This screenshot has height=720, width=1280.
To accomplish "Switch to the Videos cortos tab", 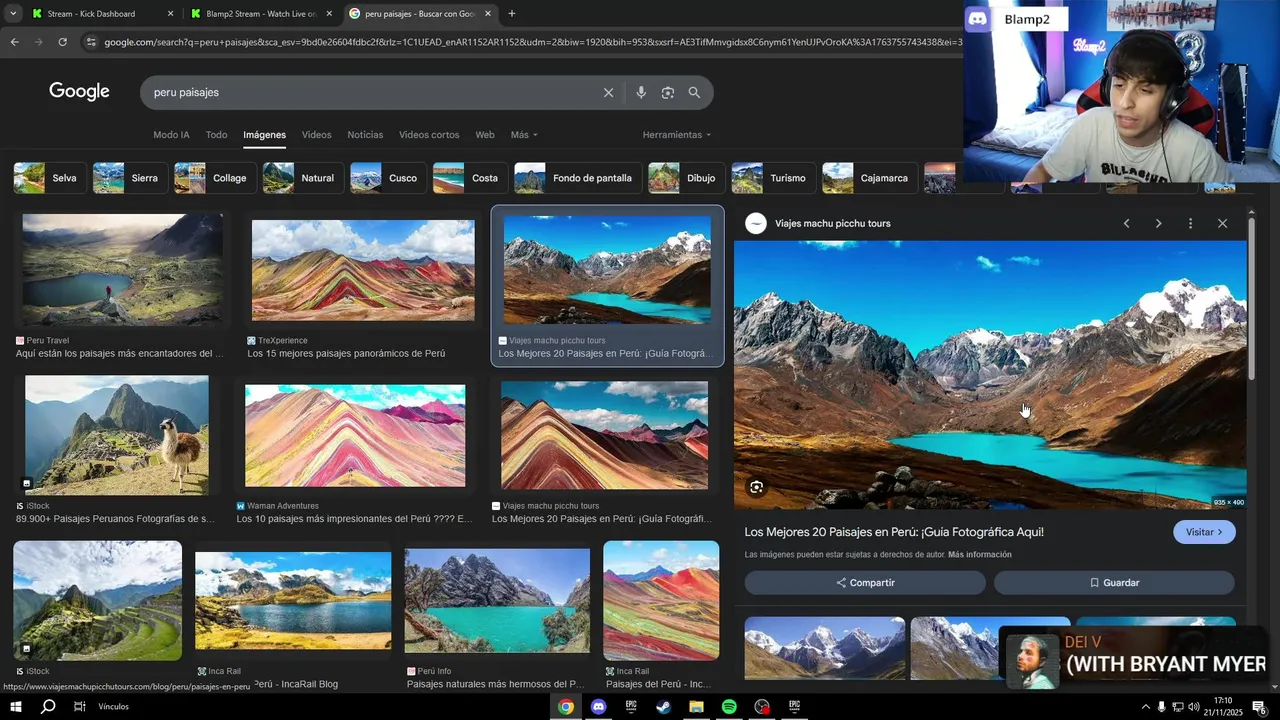I will coord(429,135).
